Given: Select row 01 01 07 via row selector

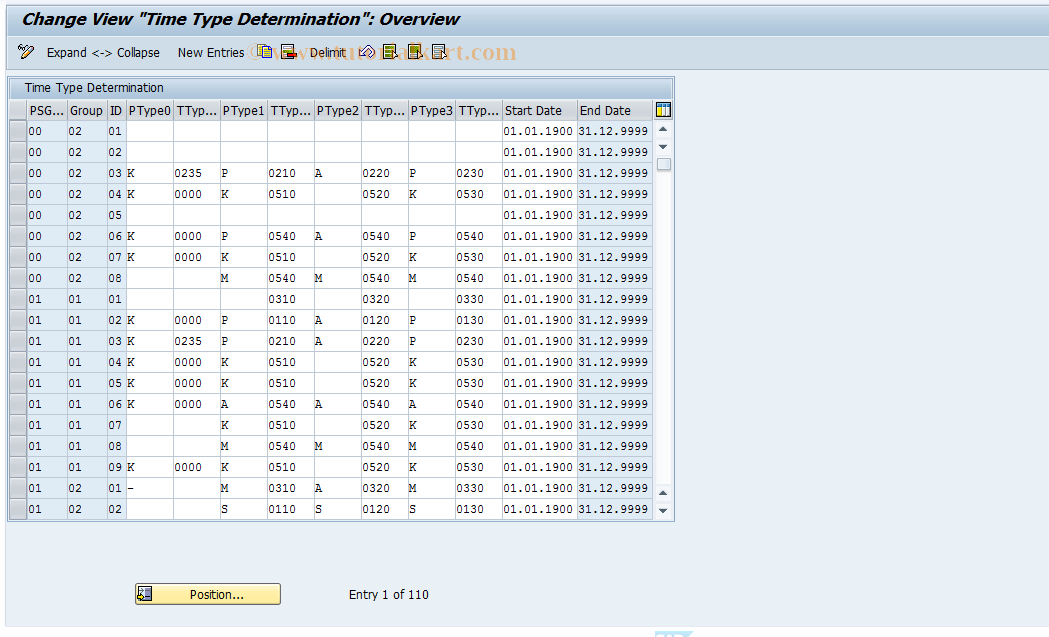Looking at the screenshot, I should 18,425.
